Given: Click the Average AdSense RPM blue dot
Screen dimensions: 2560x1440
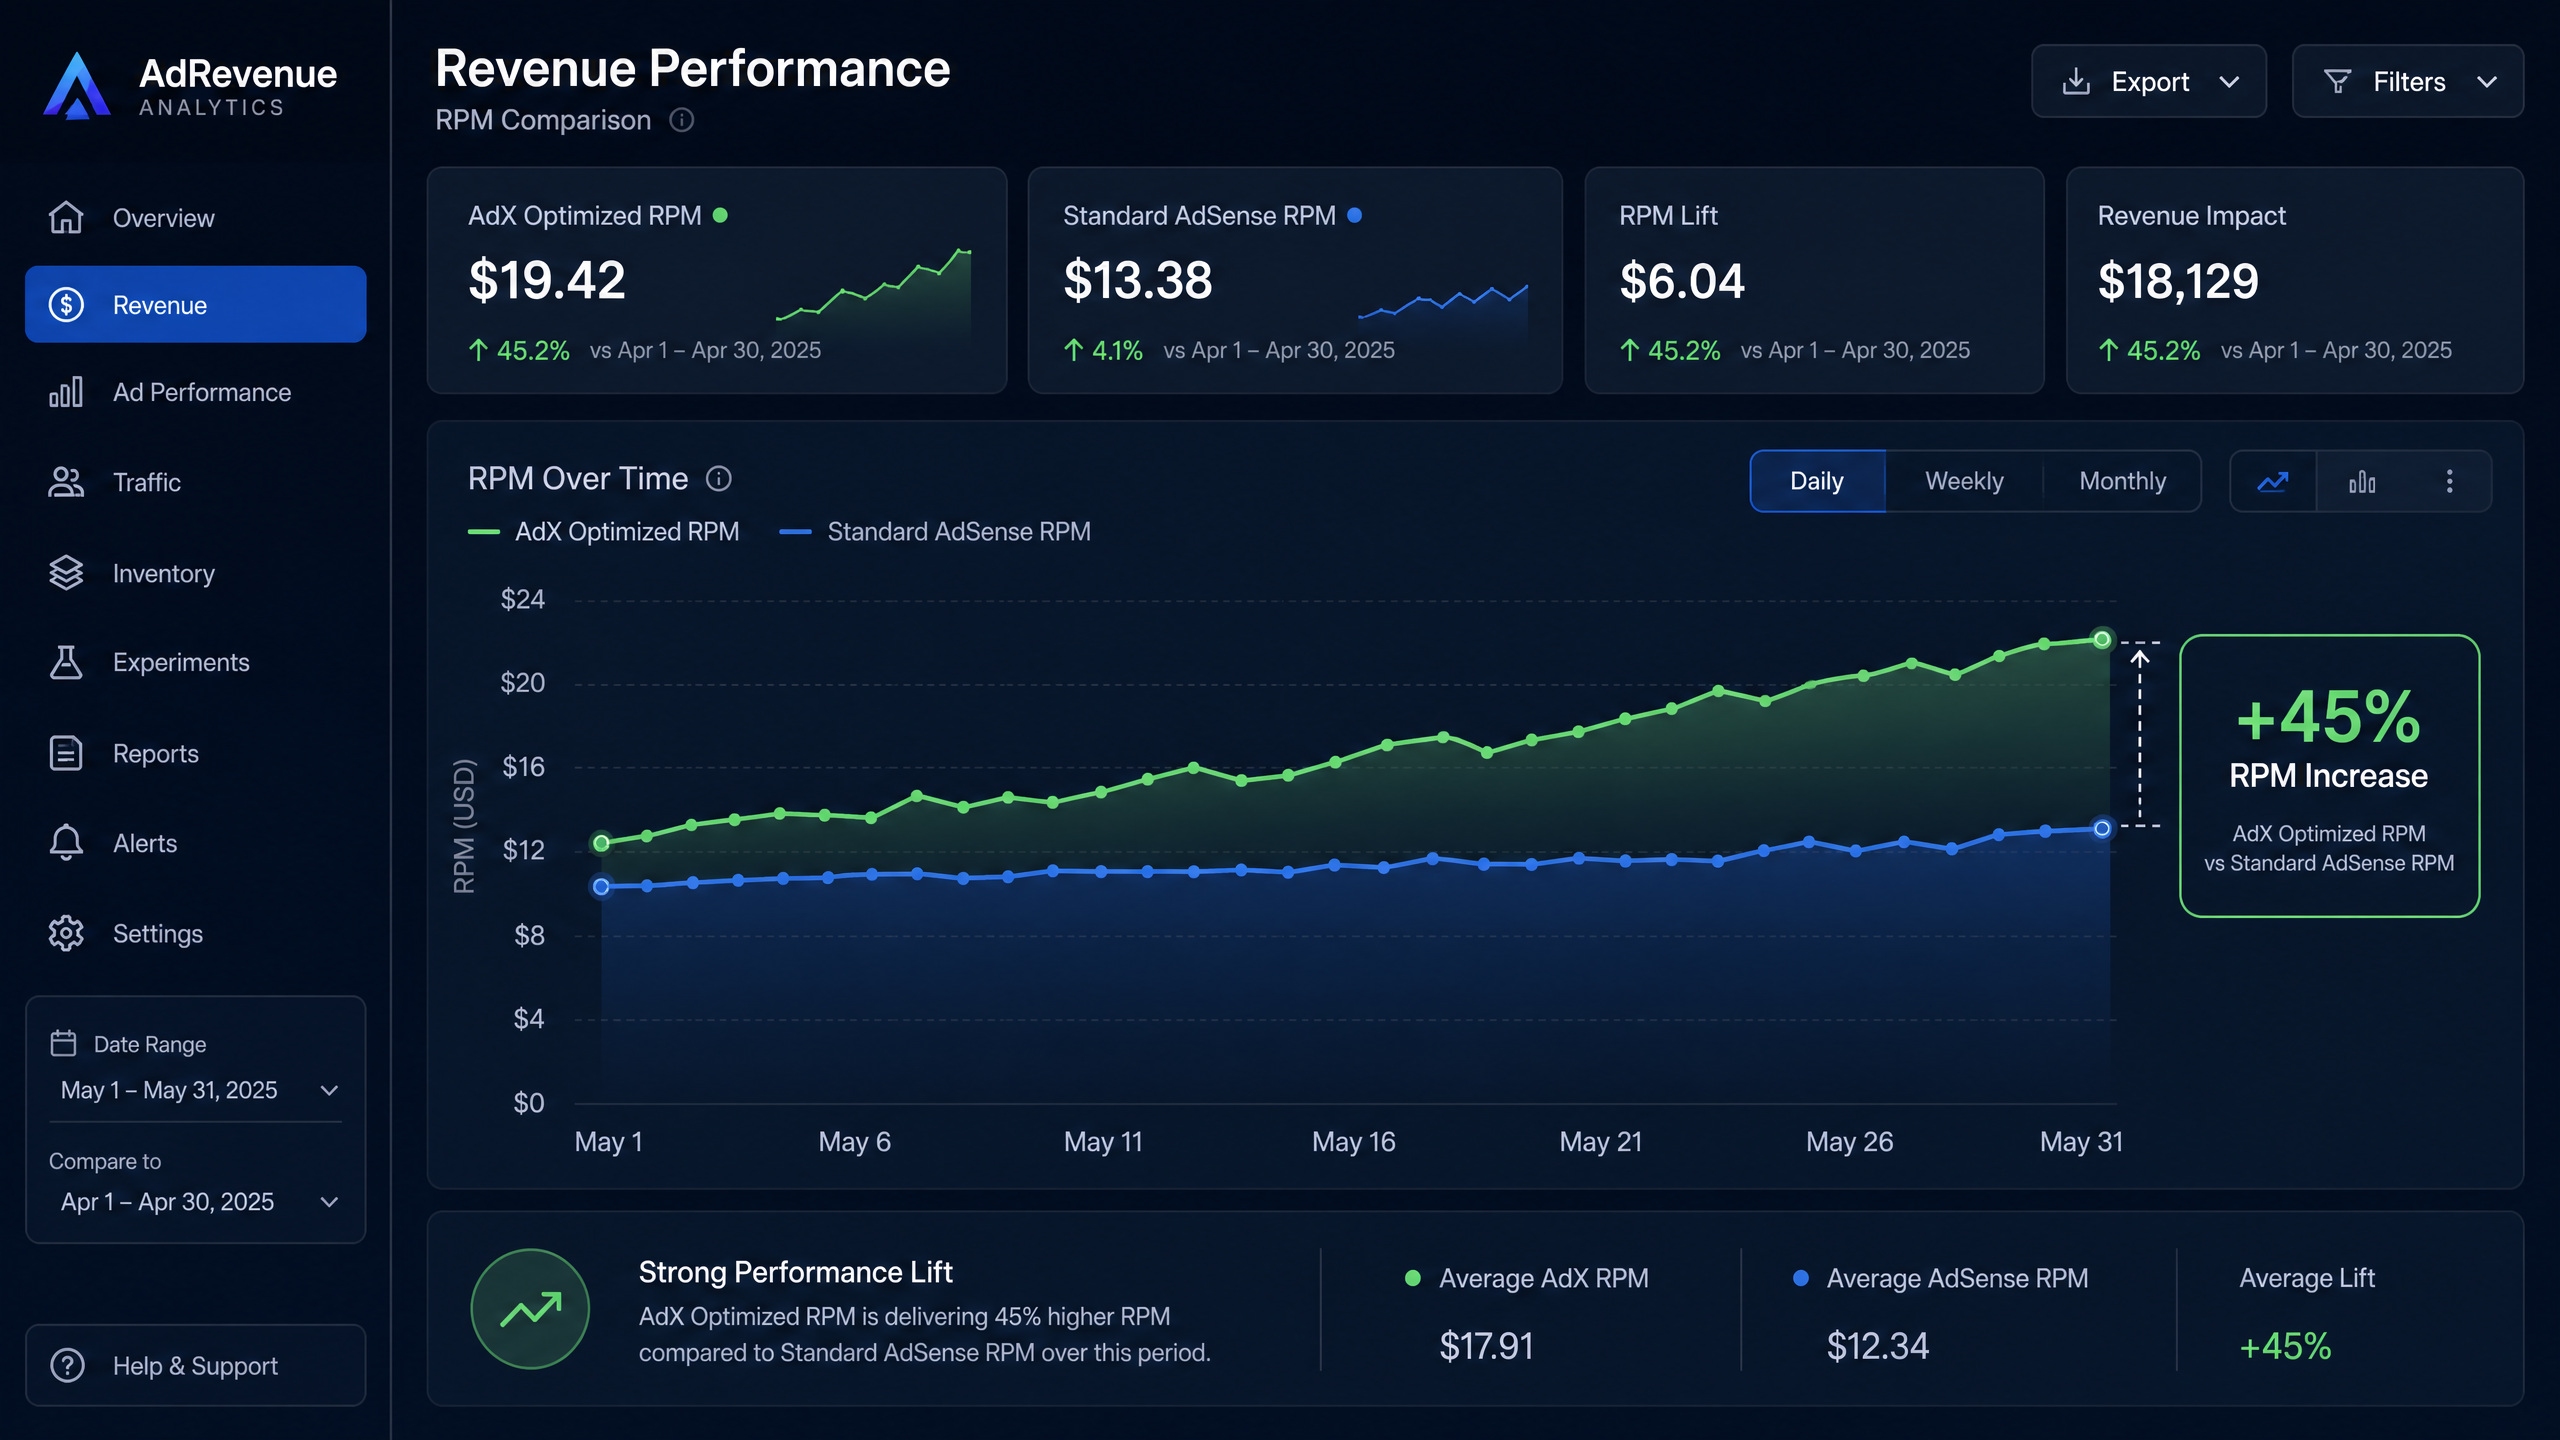Looking at the screenshot, I should pyautogui.click(x=1801, y=1278).
